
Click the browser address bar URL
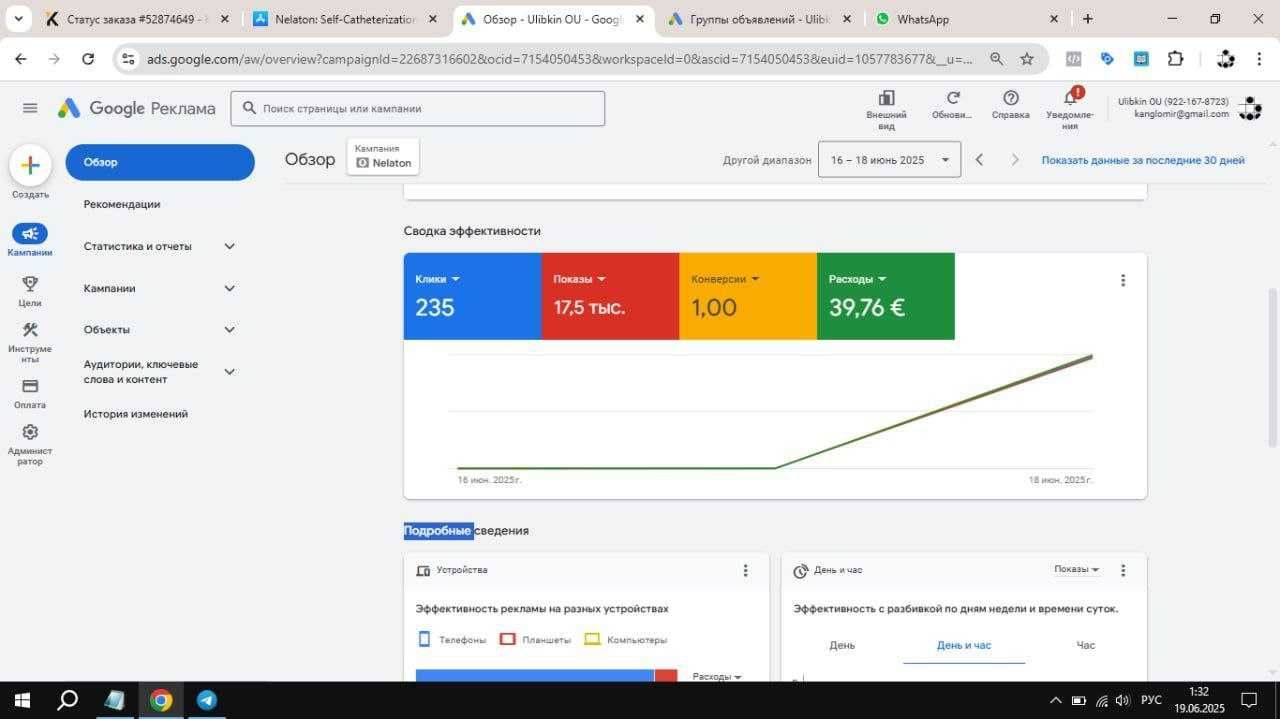tap(559, 59)
